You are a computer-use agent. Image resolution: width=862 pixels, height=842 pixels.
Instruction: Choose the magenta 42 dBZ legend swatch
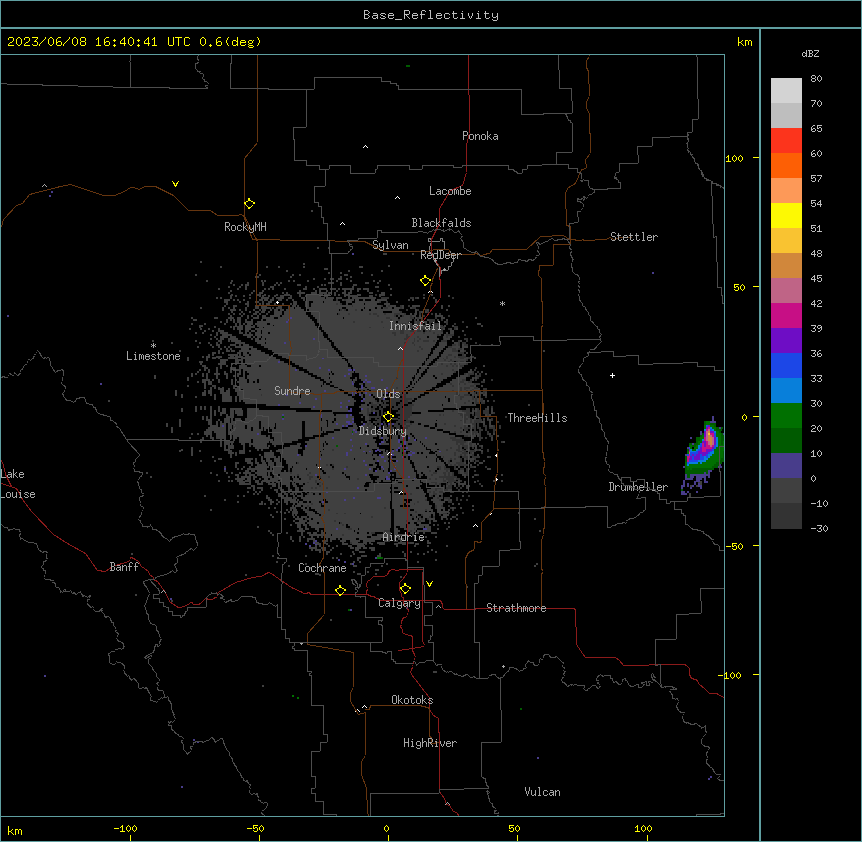[786, 315]
